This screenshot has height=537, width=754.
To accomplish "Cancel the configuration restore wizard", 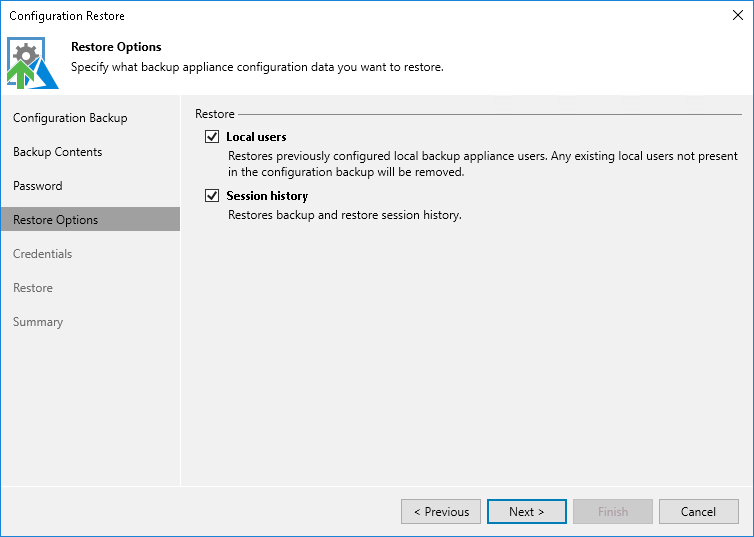I will click(x=698, y=512).
